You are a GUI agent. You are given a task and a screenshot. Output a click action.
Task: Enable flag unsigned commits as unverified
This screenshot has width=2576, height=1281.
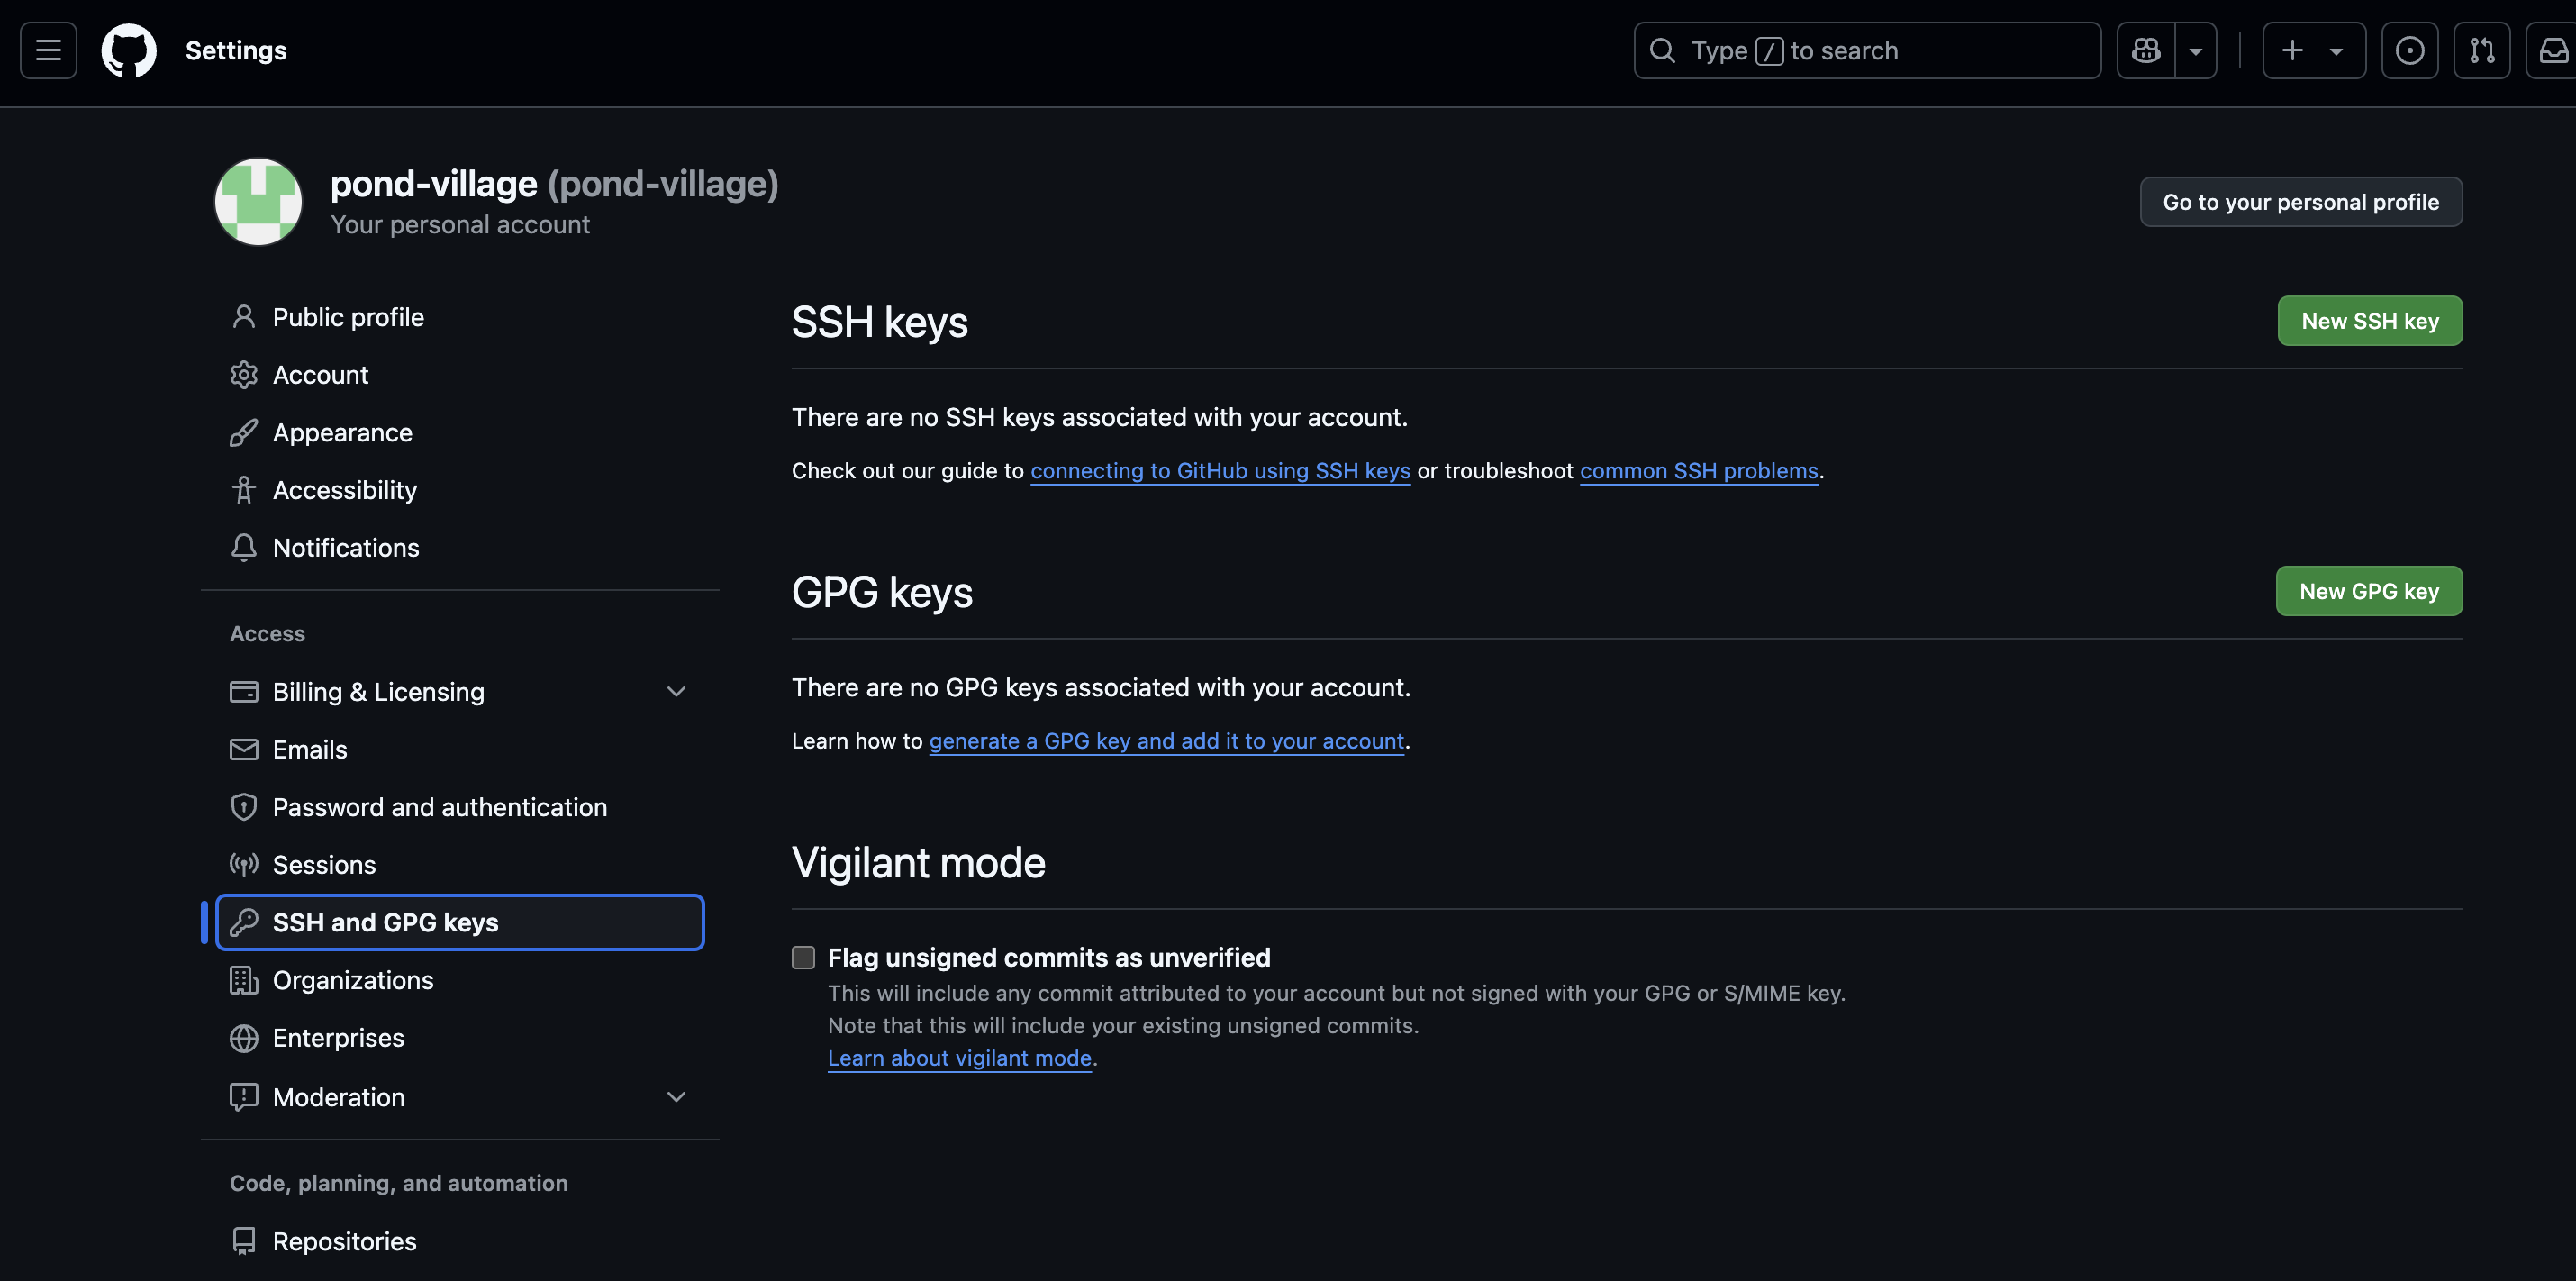coord(803,957)
